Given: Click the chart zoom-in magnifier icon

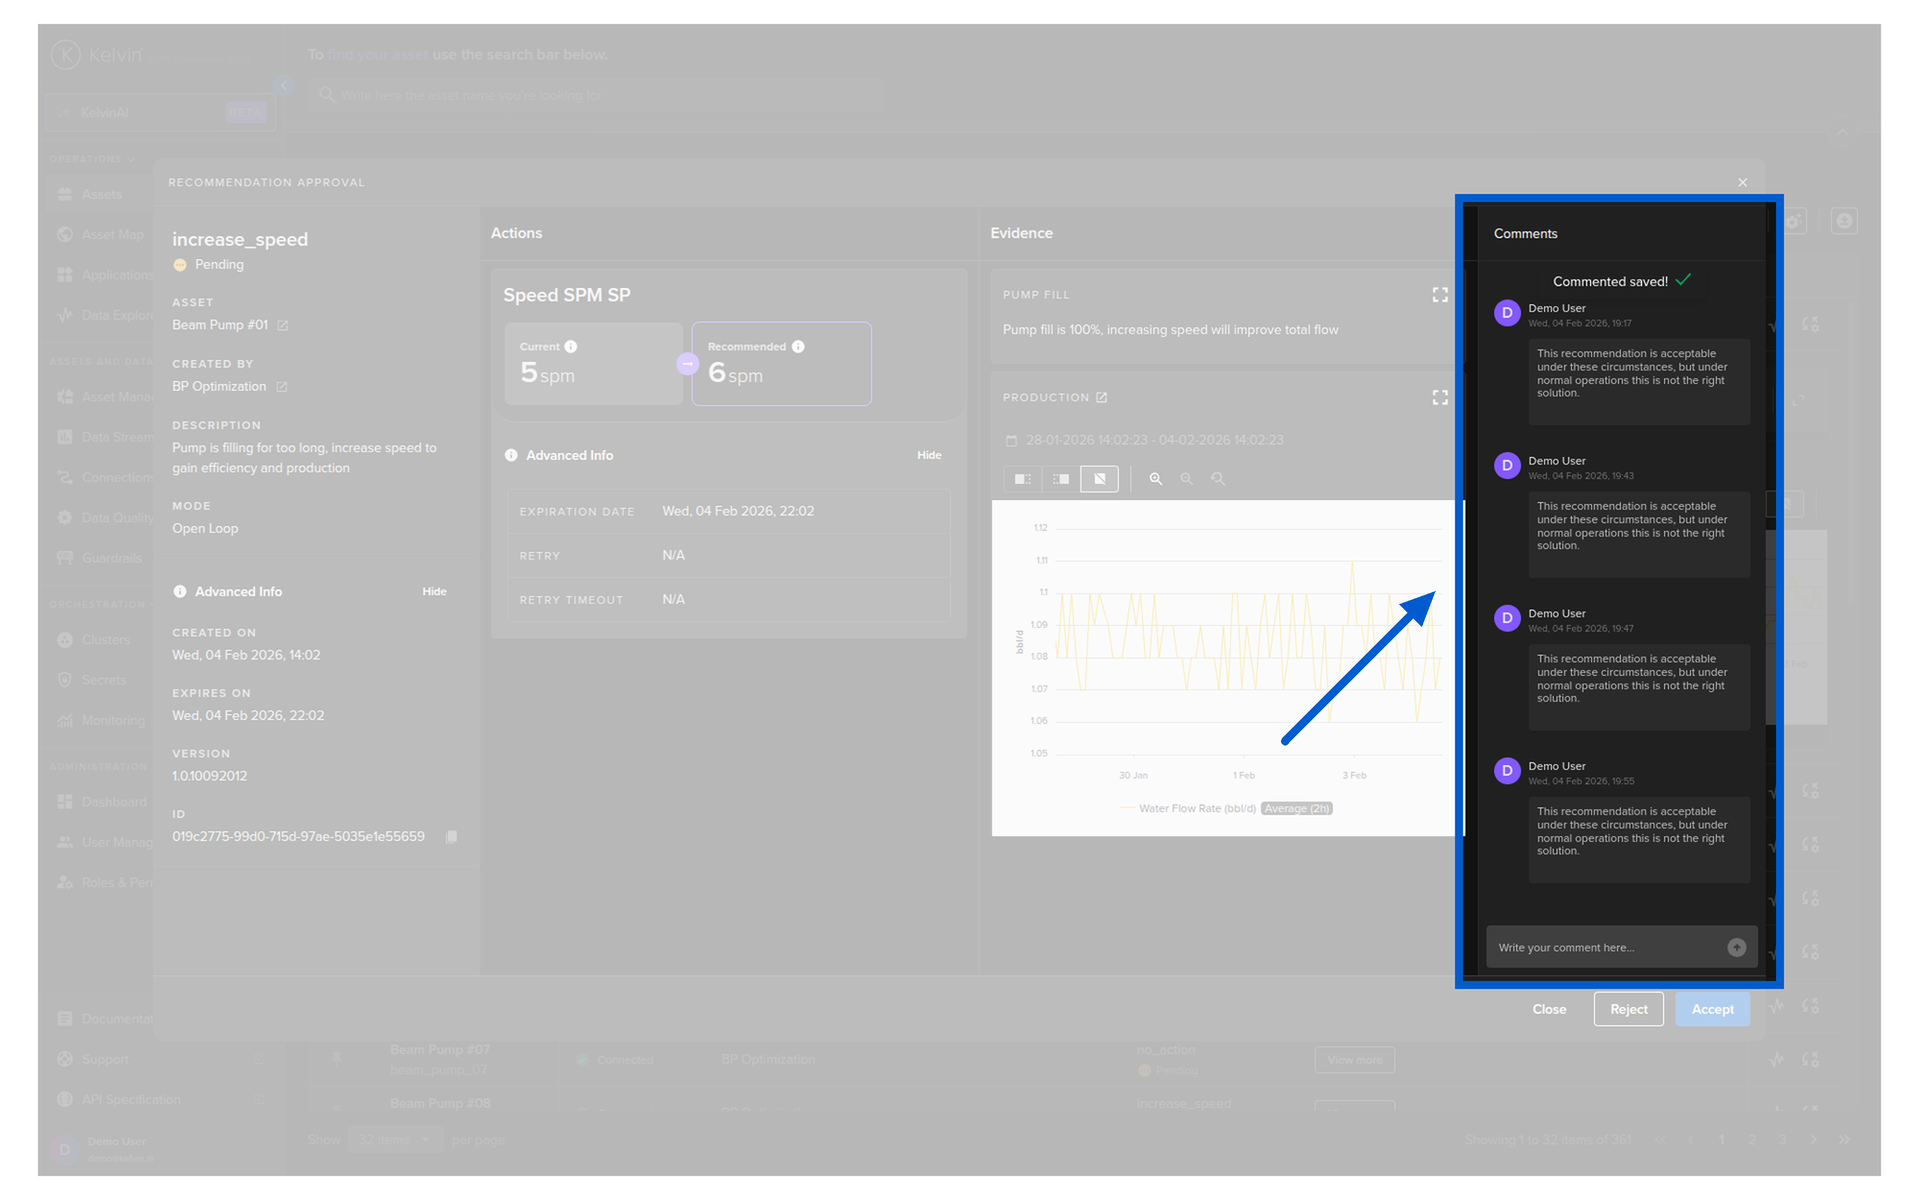Looking at the screenshot, I should pos(1155,479).
